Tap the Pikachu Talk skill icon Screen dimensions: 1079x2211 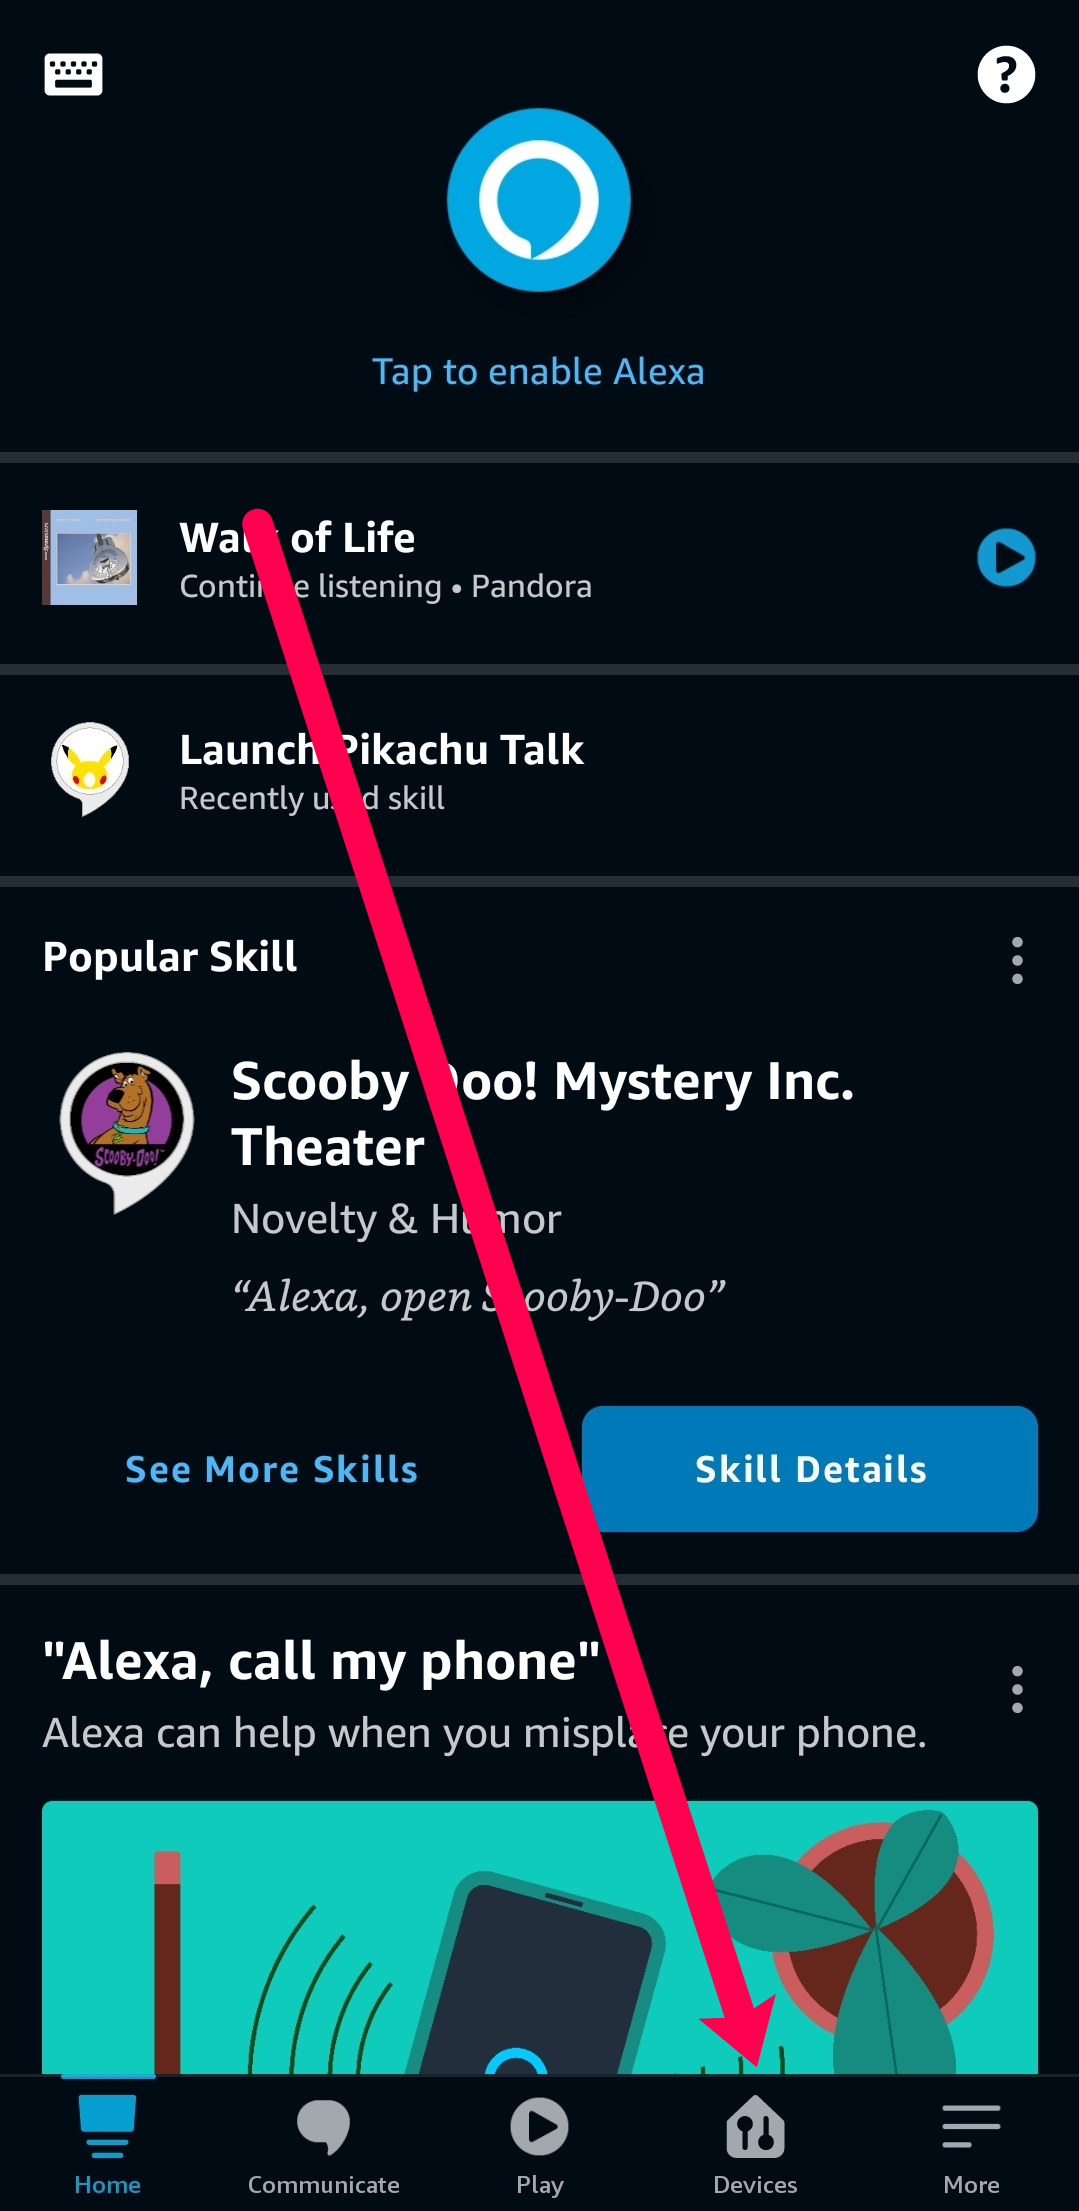coord(90,768)
